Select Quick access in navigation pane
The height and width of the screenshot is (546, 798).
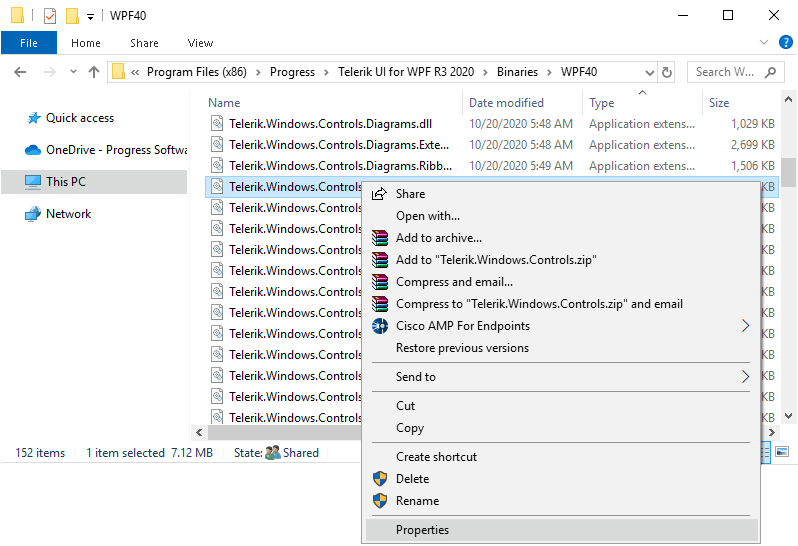79,118
